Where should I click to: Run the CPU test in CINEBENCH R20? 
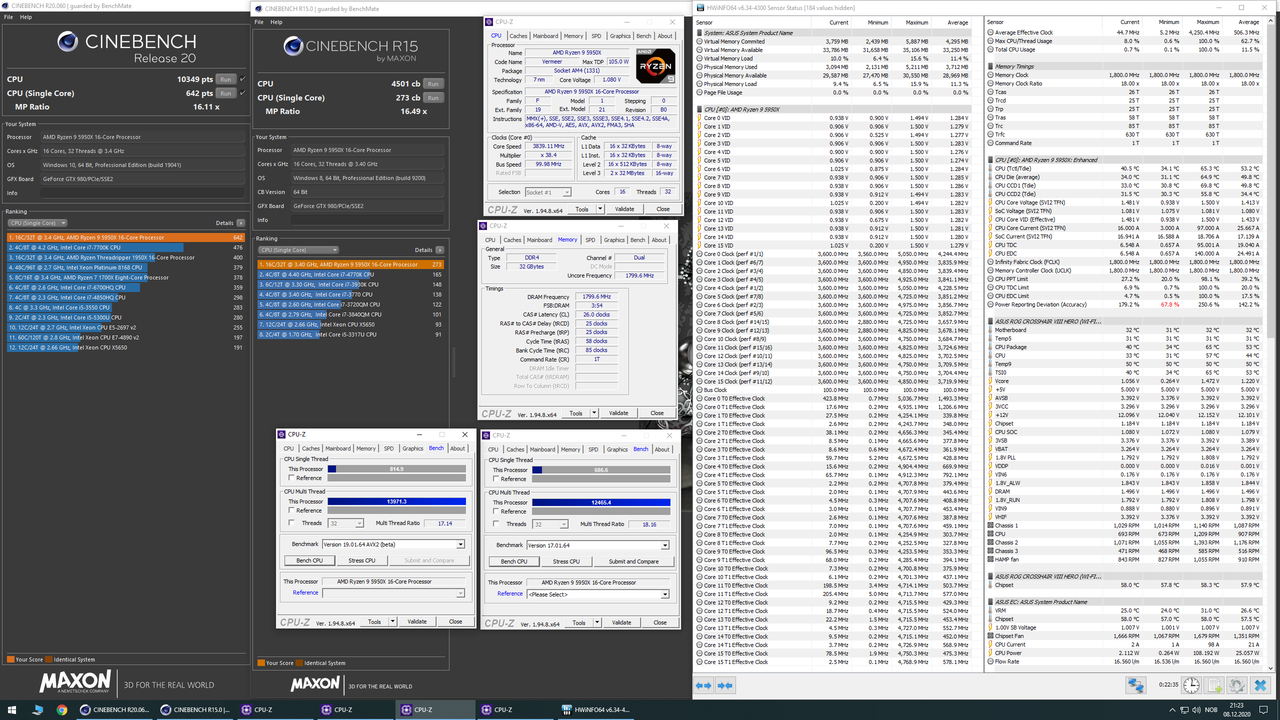[226, 78]
